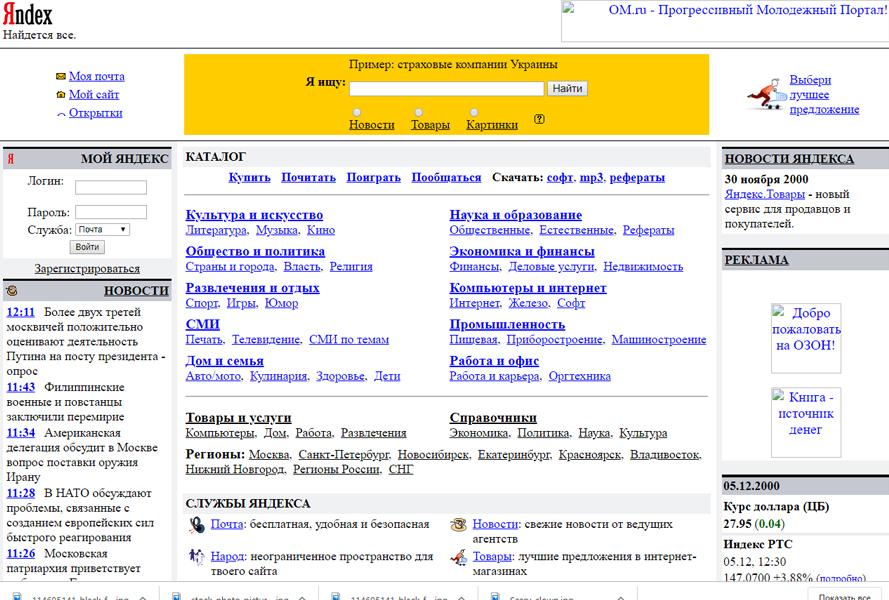Open the Почитать tab in catalog header
889x600 pixels.
click(308, 177)
